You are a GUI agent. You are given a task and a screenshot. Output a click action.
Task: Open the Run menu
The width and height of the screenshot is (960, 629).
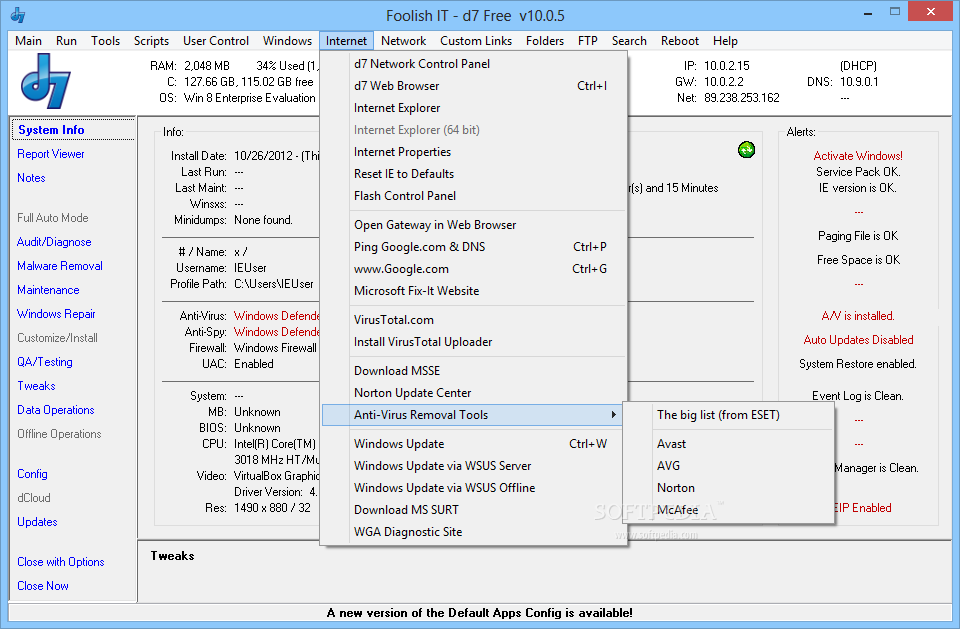[x=66, y=40]
